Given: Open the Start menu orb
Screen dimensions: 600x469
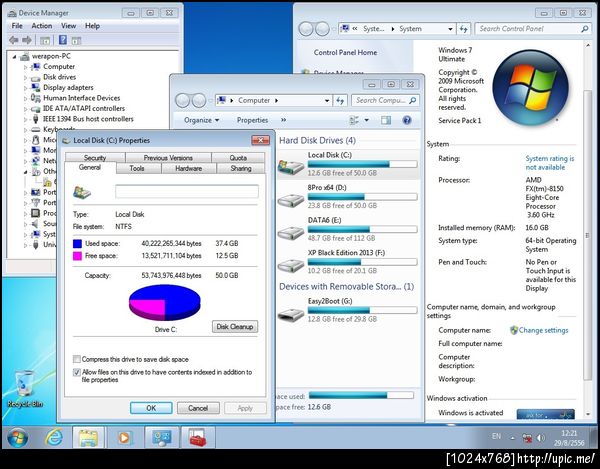Looking at the screenshot, I should coord(17,438).
